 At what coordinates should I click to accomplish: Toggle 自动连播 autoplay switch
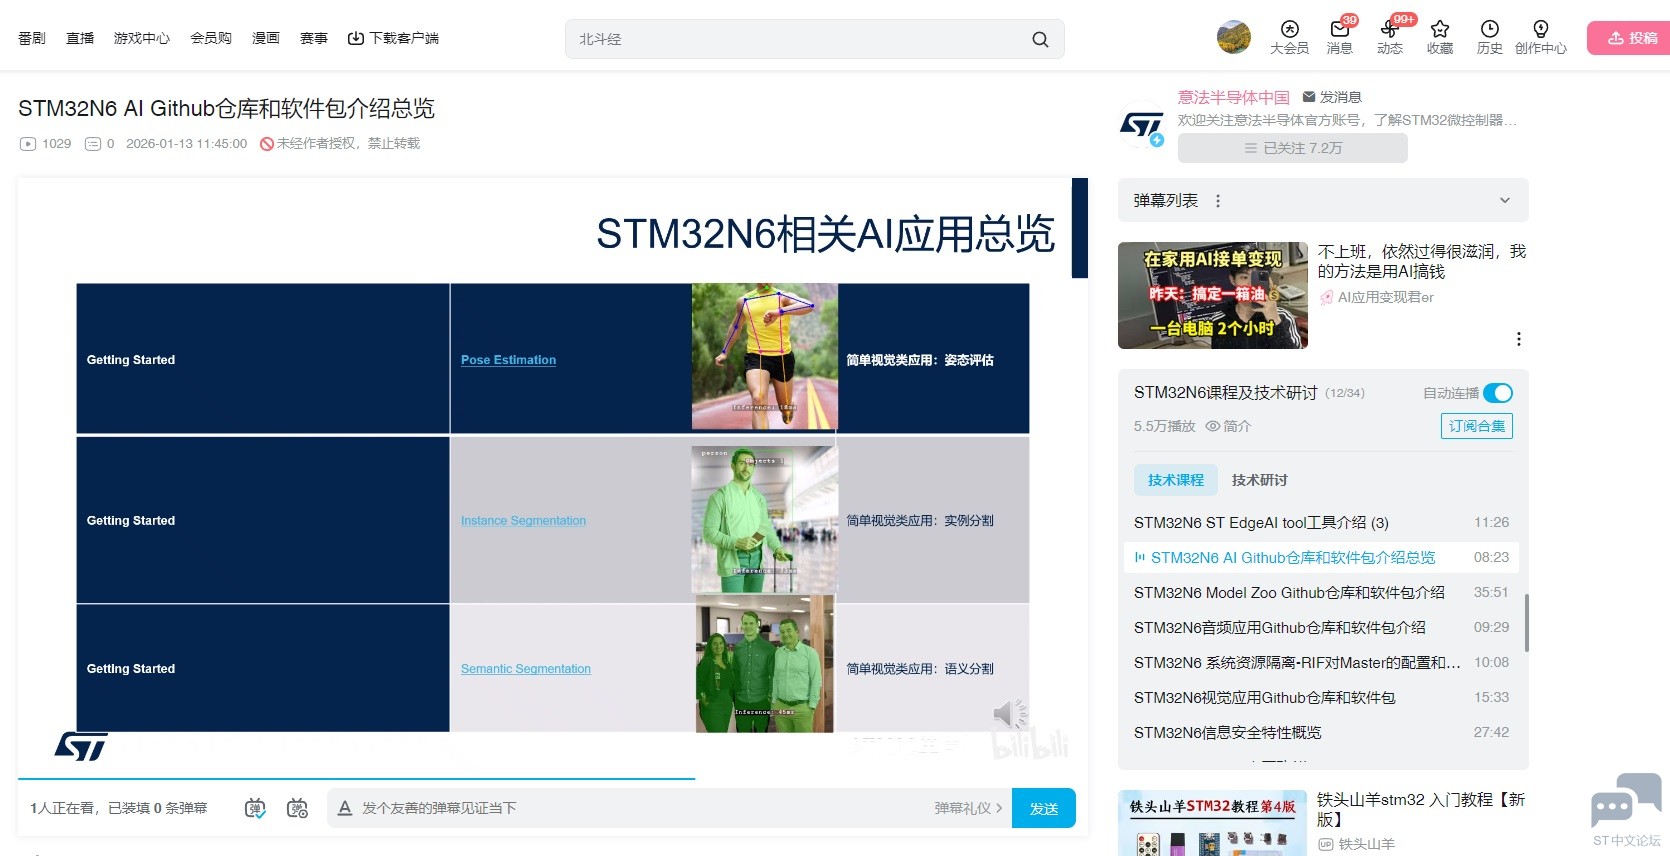point(1498,393)
